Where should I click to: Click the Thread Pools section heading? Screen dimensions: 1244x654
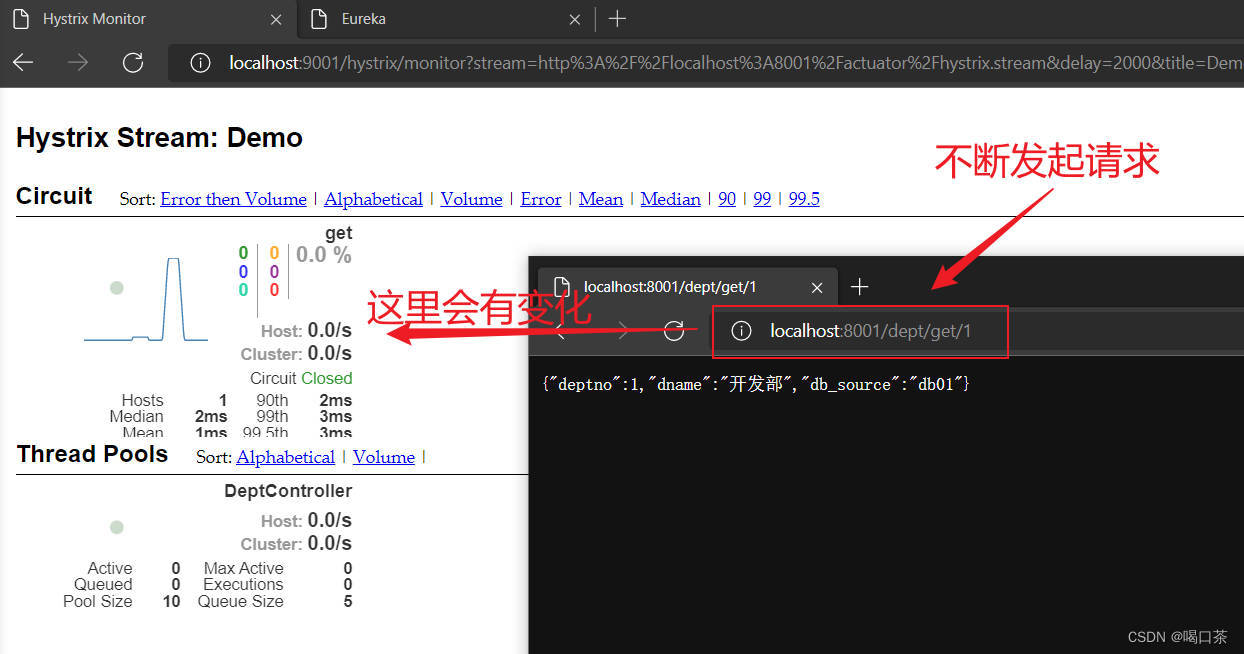point(92,454)
